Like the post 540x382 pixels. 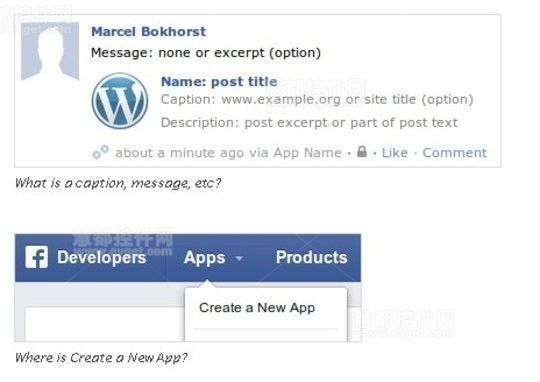click(395, 153)
